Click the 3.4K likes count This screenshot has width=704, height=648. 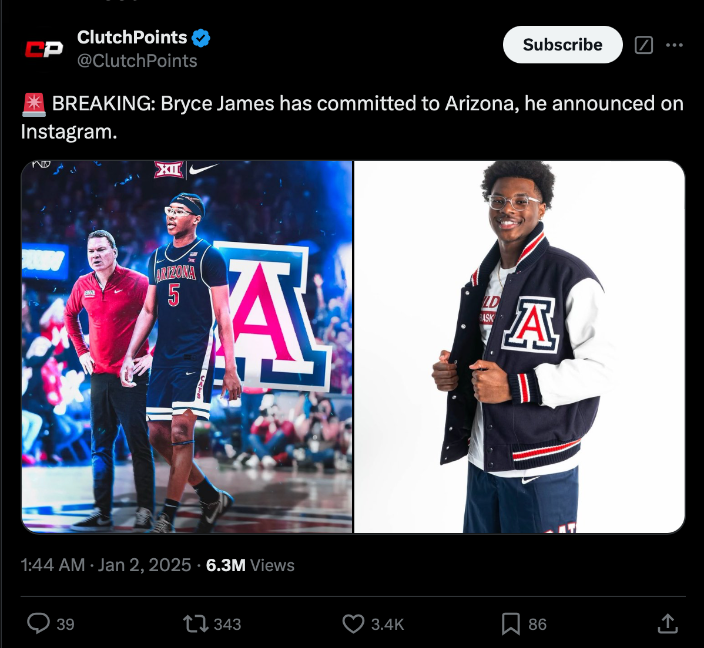(387, 624)
